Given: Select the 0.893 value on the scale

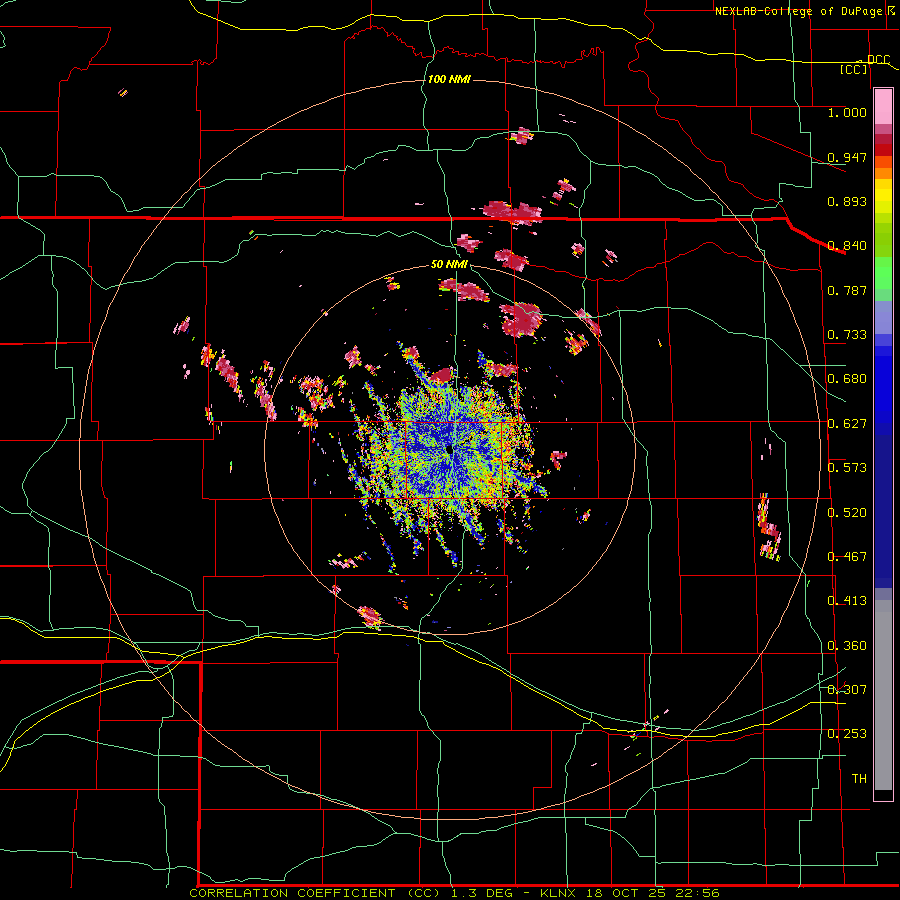Looking at the screenshot, I should pos(847,201).
